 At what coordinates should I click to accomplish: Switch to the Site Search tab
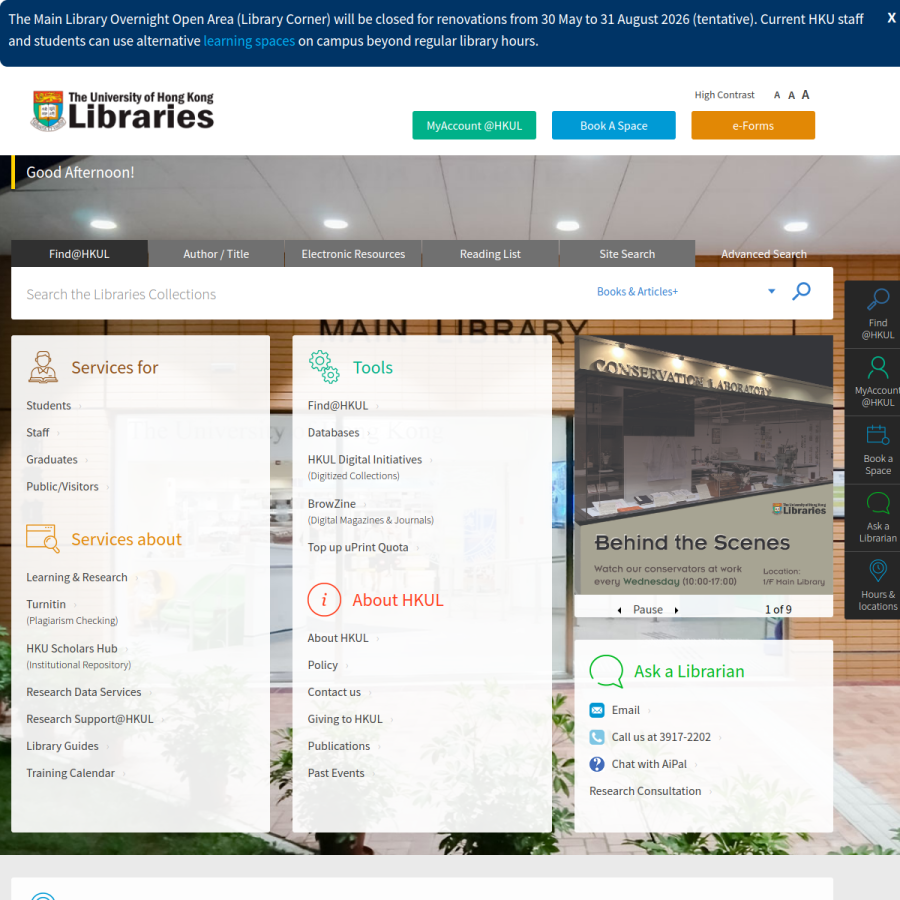[627, 254]
